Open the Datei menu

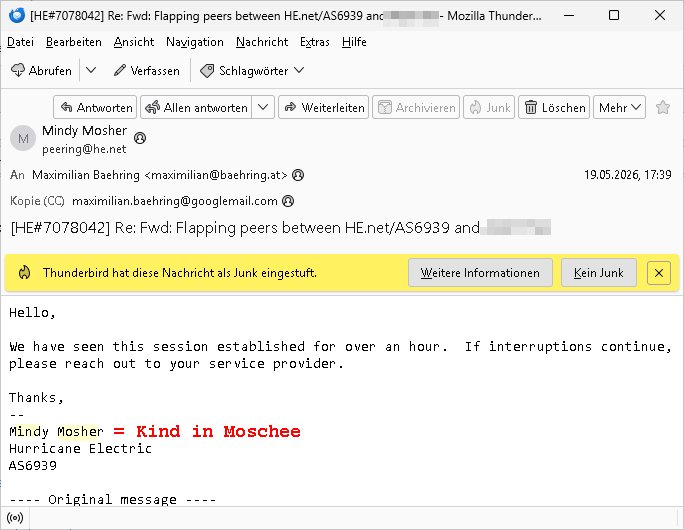[x=20, y=42]
